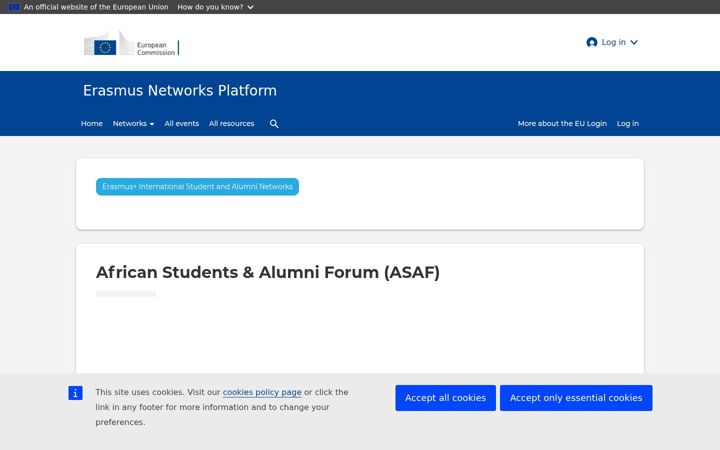Click the African Students & Alumni Forum heading

[x=268, y=272]
